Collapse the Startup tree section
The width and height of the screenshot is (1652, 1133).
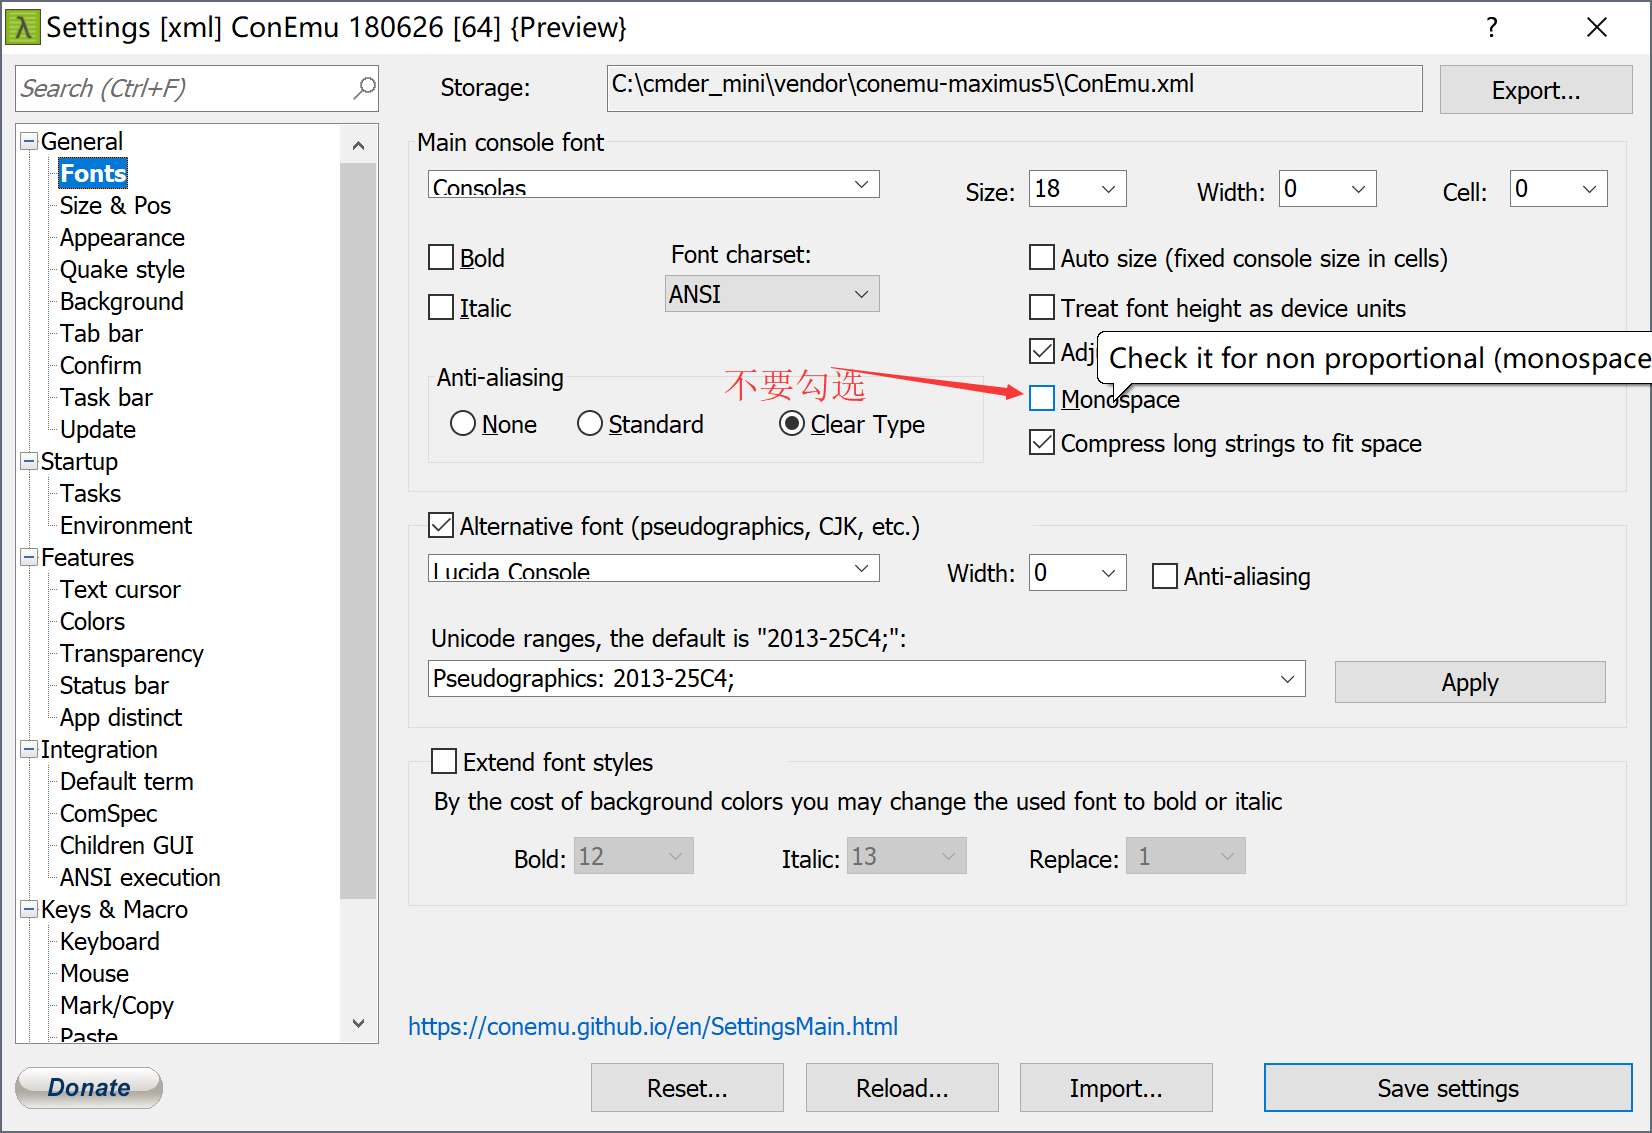pyautogui.click(x=29, y=461)
